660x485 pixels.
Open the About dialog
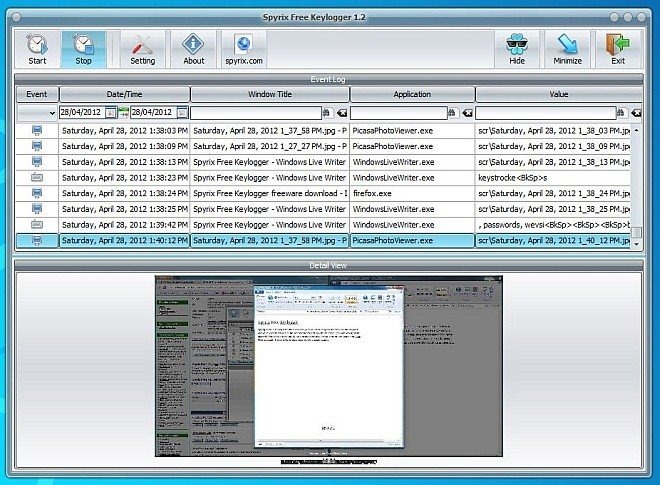click(x=194, y=49)
